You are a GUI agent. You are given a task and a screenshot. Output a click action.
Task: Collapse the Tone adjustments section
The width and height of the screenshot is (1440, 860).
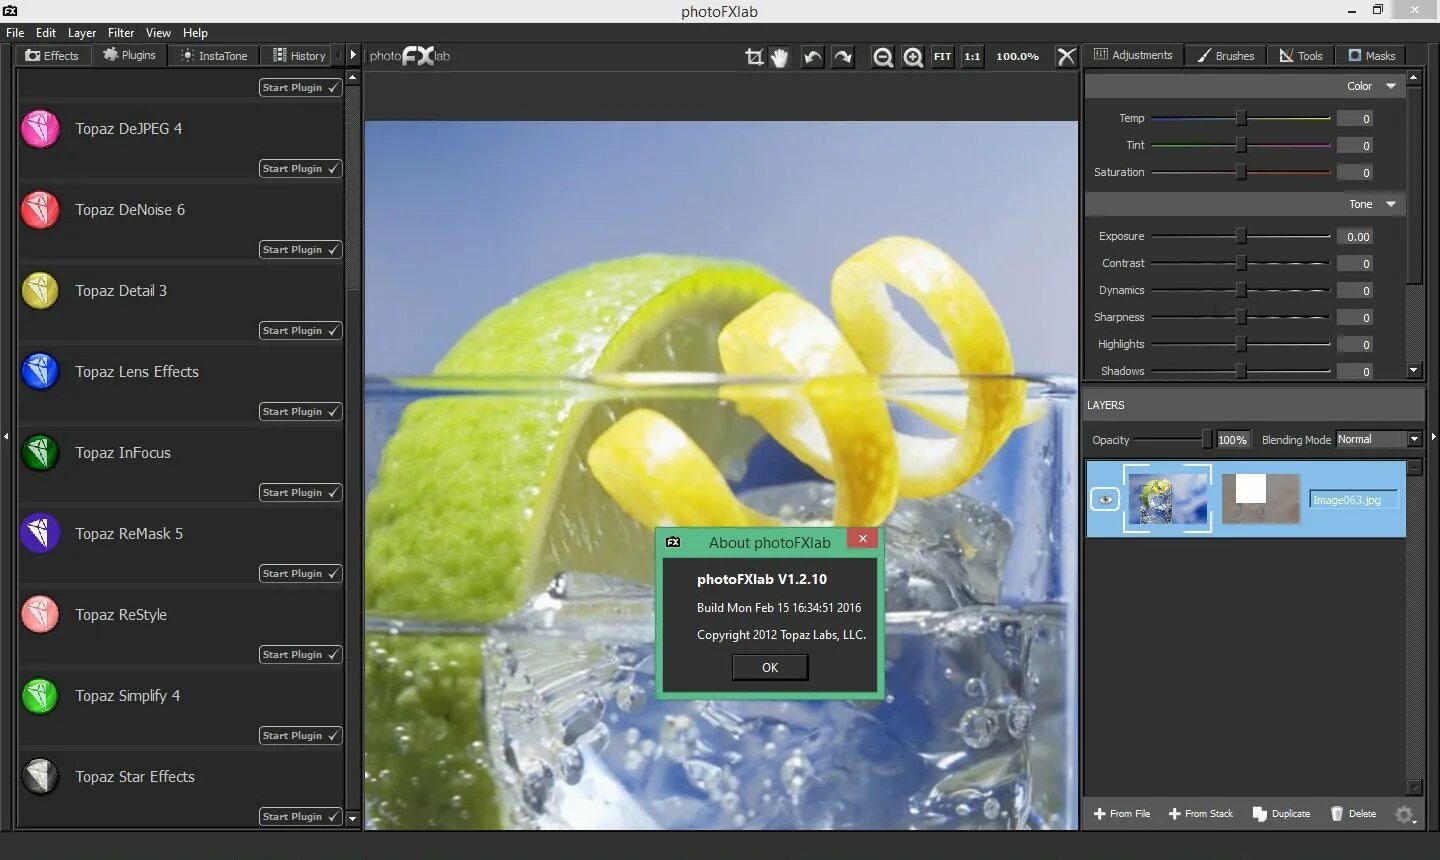[x=1391, y=204]
